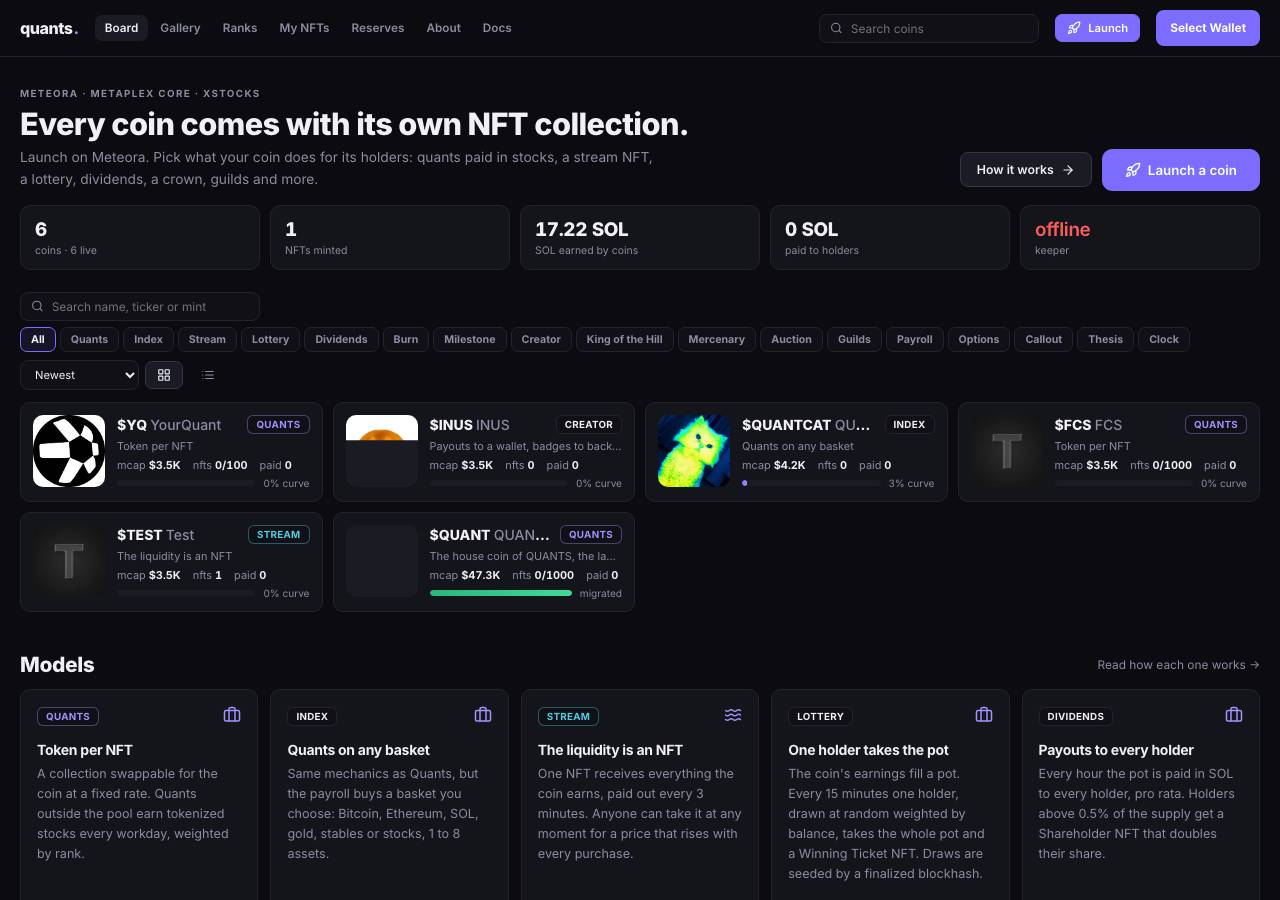The height and width of the screenshot is (900, 1280).
Task: Click the $QUANT migrated progress bar
Action: 501,593
